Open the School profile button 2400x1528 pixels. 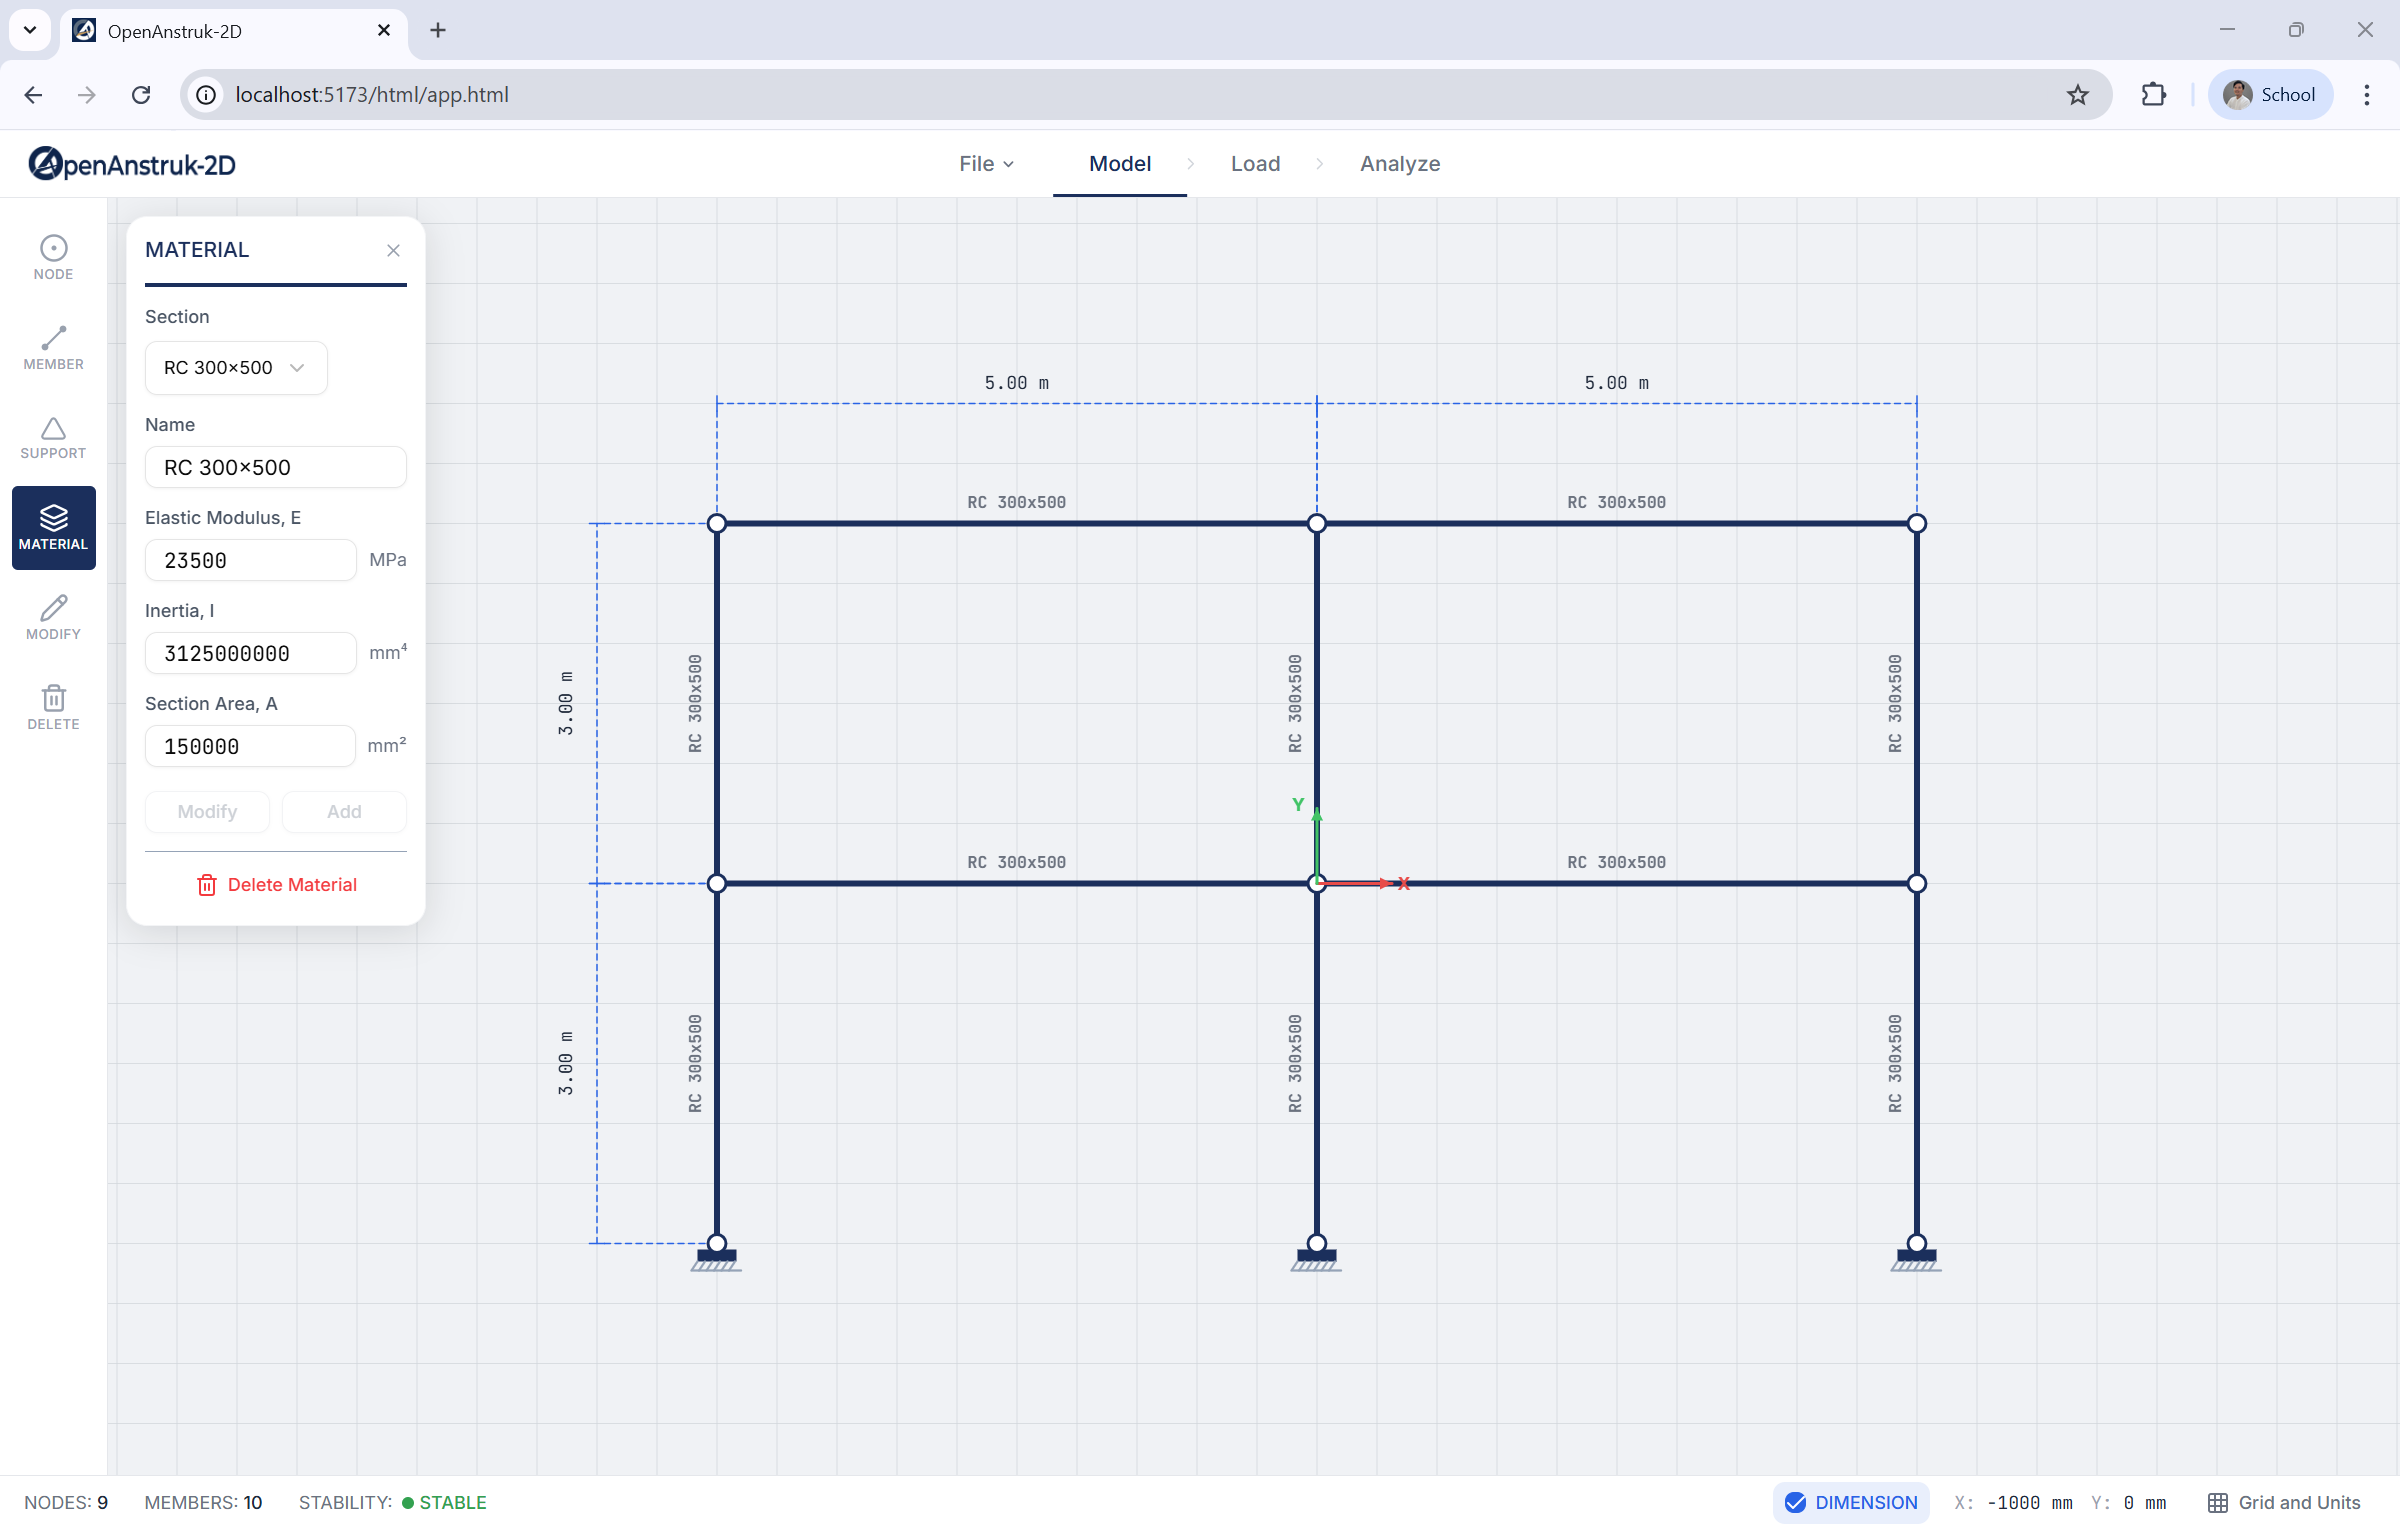pos(2270,95)
